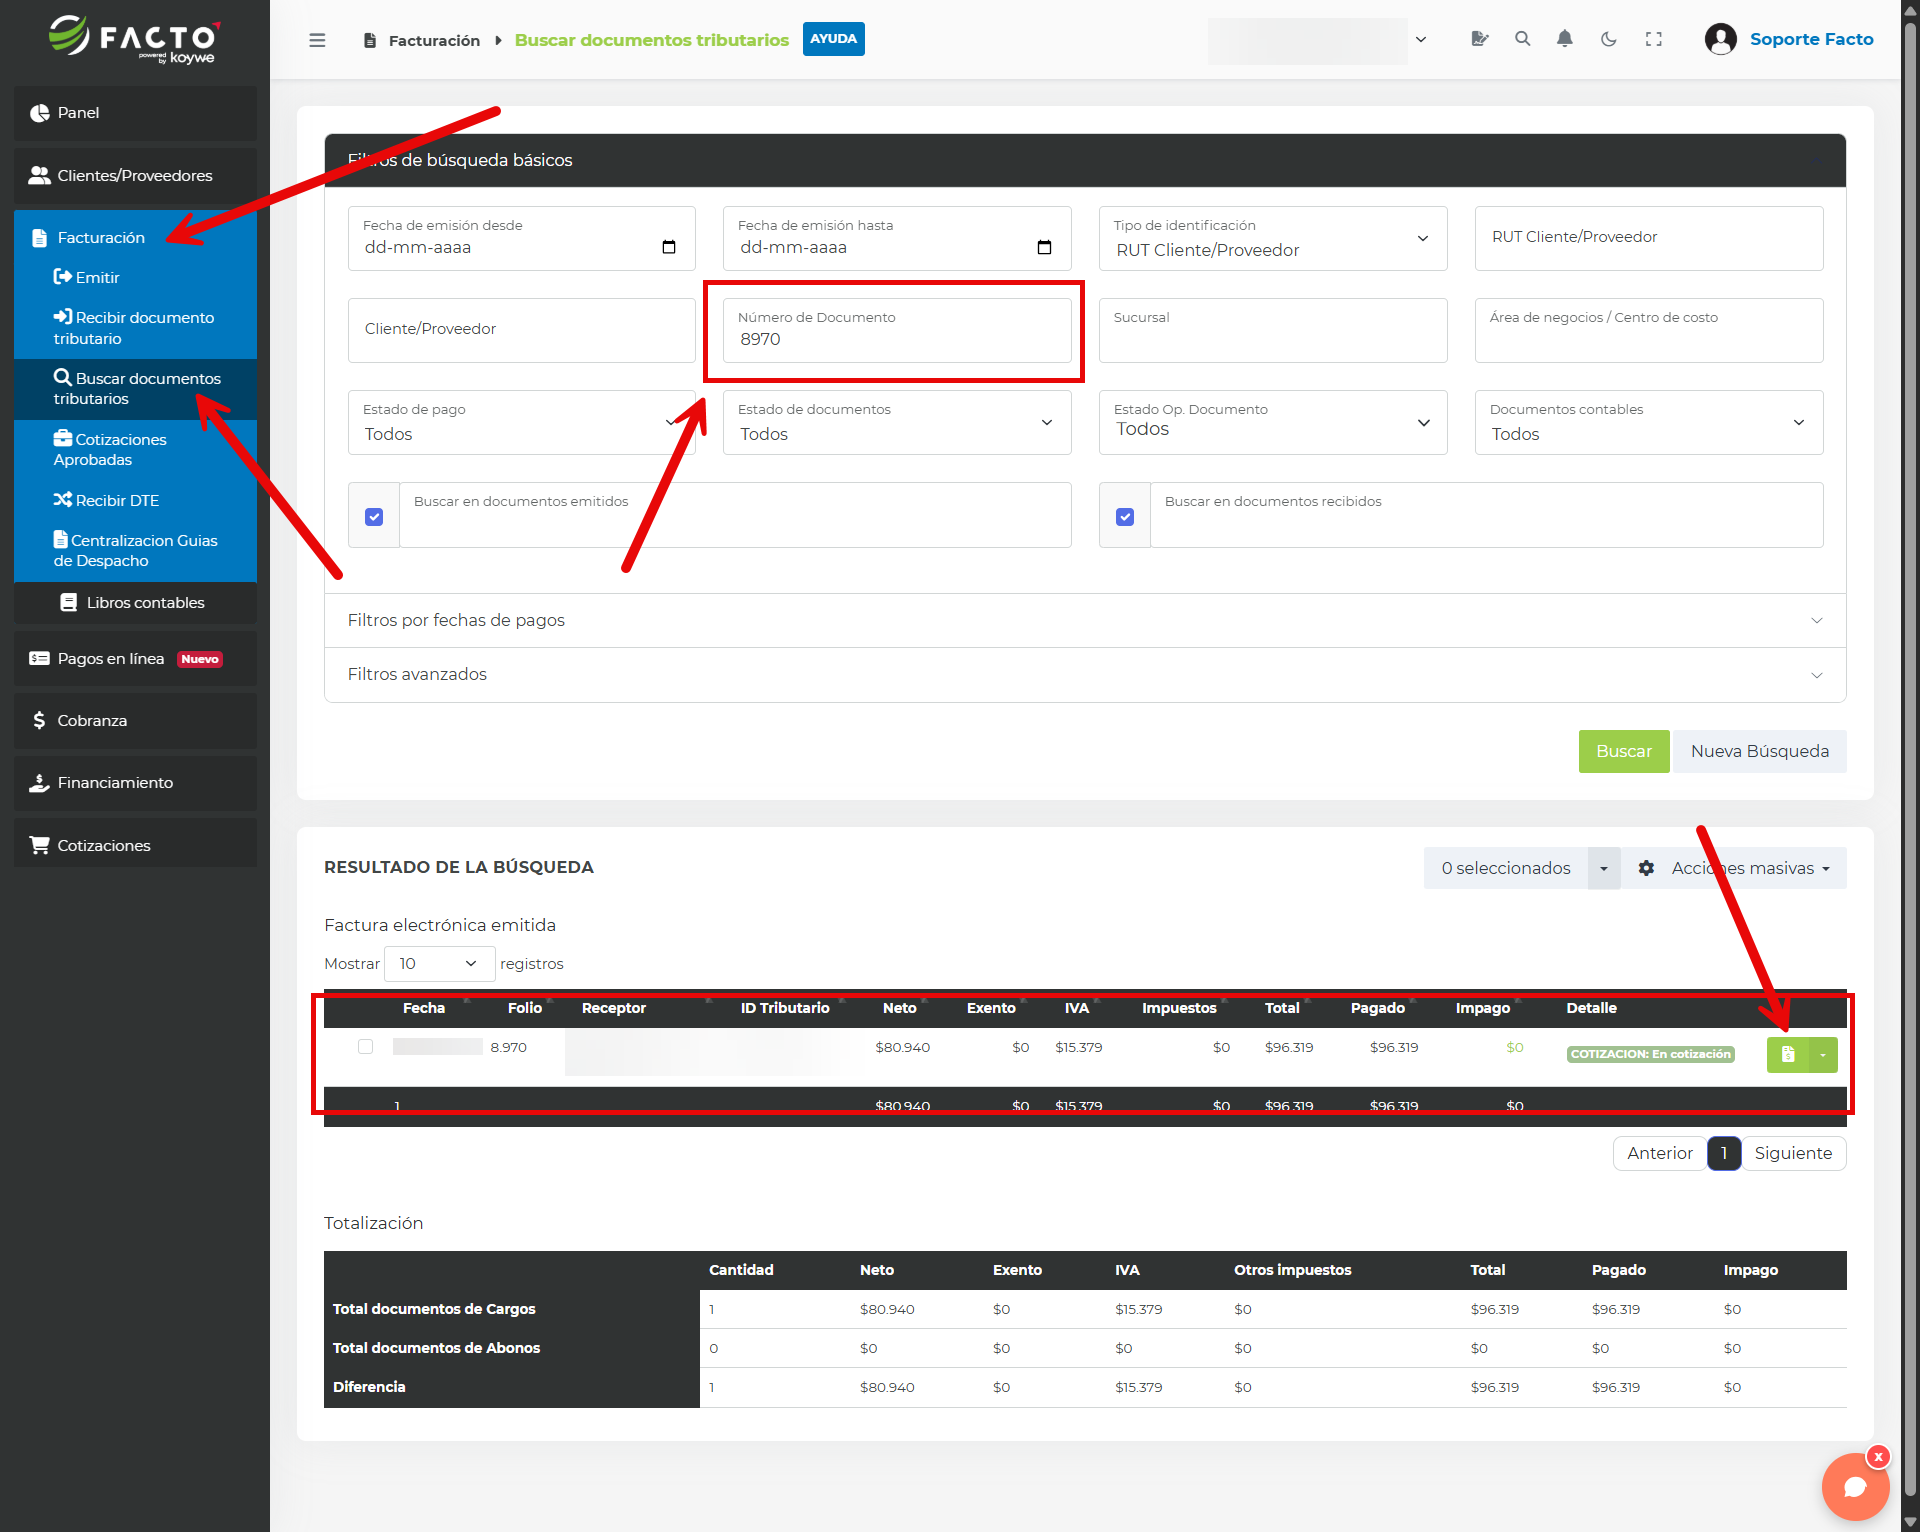Open Cotizaciones sidebar item

coord(135,846)
